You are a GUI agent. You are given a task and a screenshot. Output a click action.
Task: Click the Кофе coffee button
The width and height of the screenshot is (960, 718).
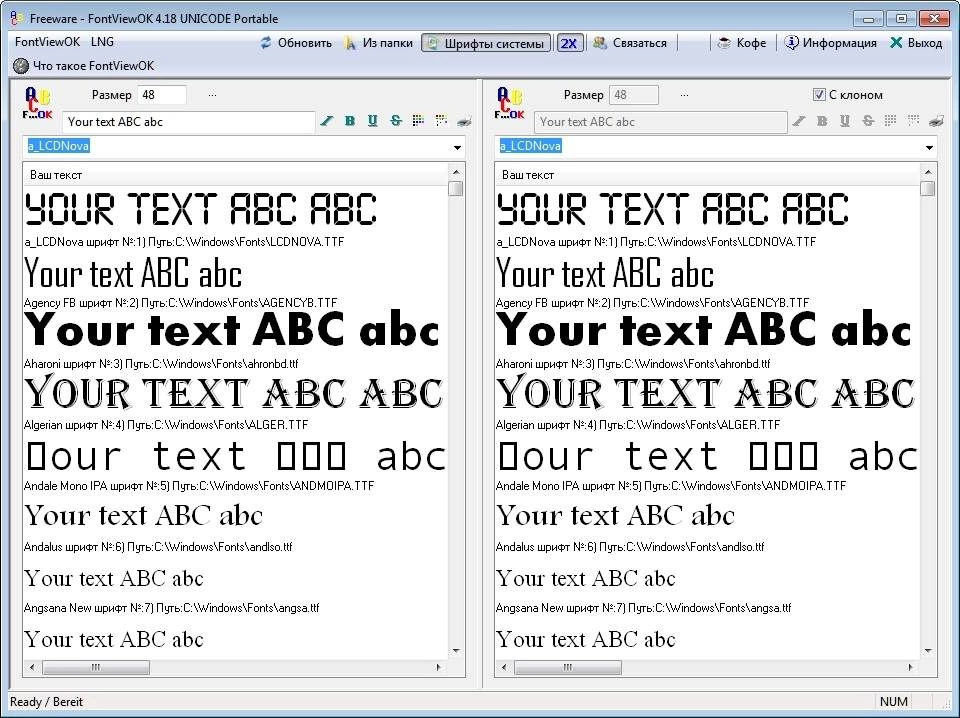[x=741, y=43]
